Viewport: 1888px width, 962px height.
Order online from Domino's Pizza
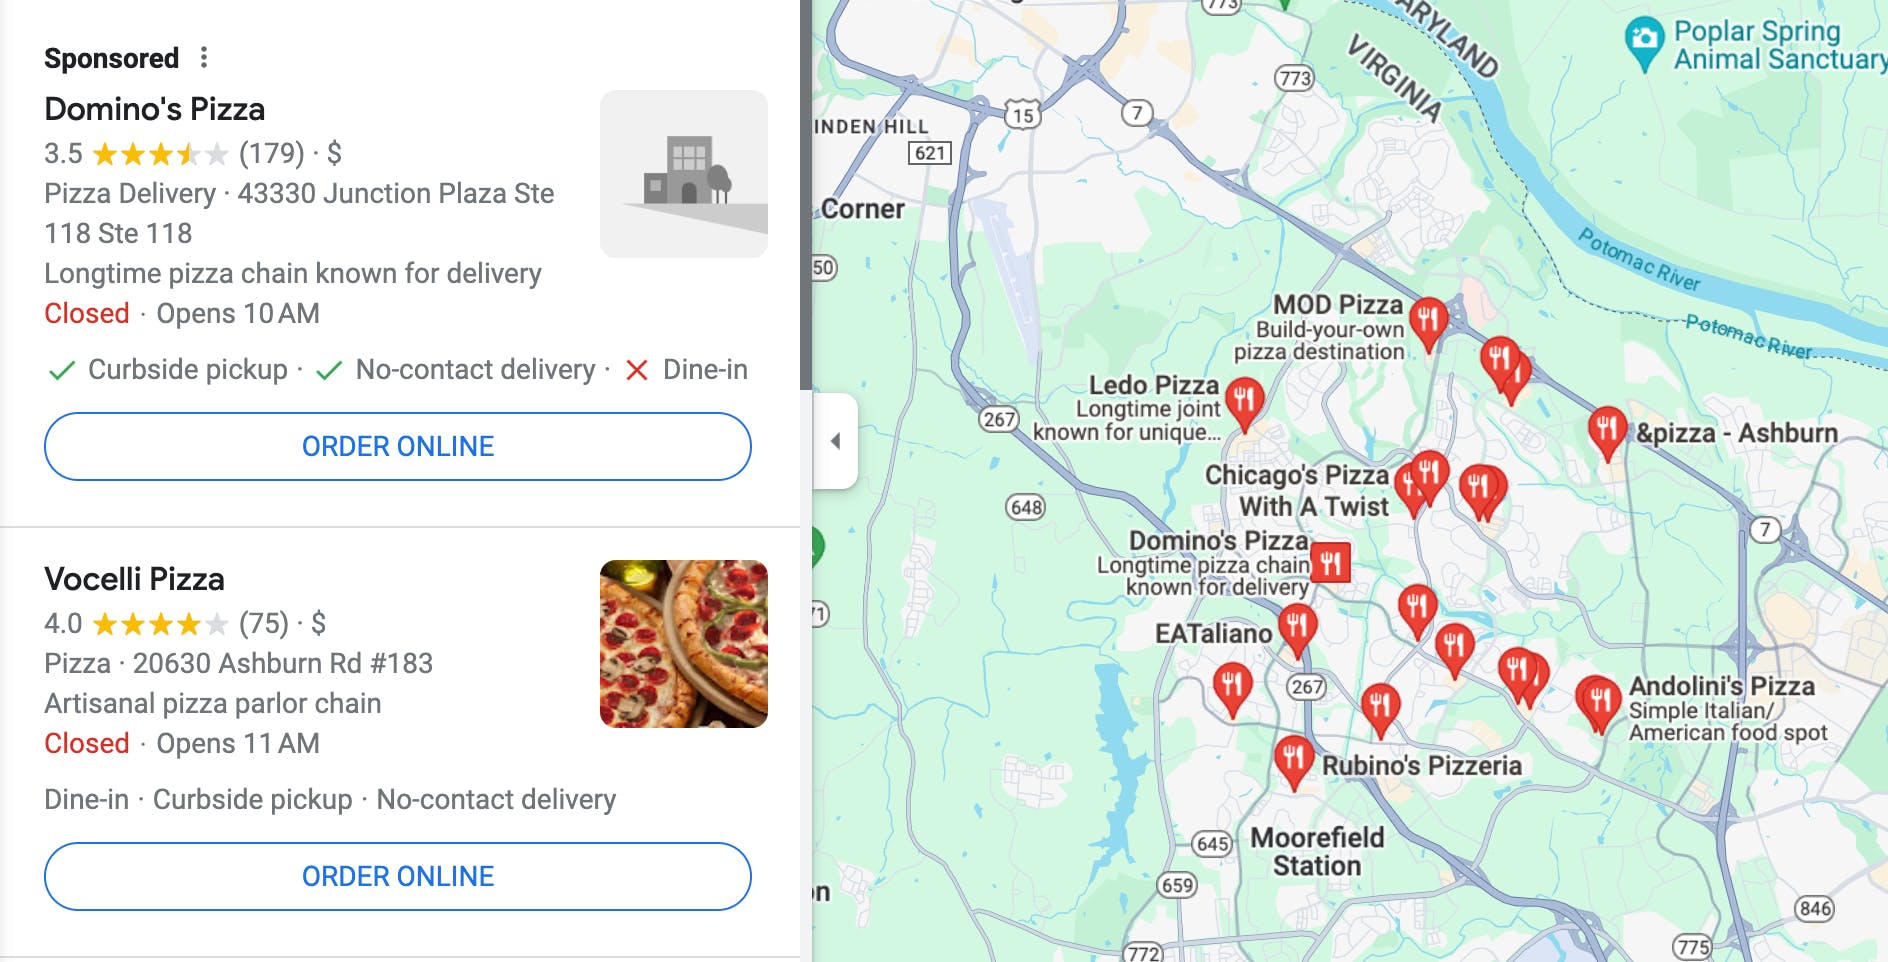(398, 446)
